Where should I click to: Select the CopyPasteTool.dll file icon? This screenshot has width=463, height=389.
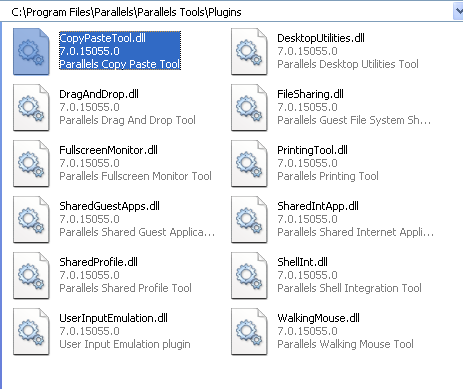pyautogui.click(x=31, y=52)
